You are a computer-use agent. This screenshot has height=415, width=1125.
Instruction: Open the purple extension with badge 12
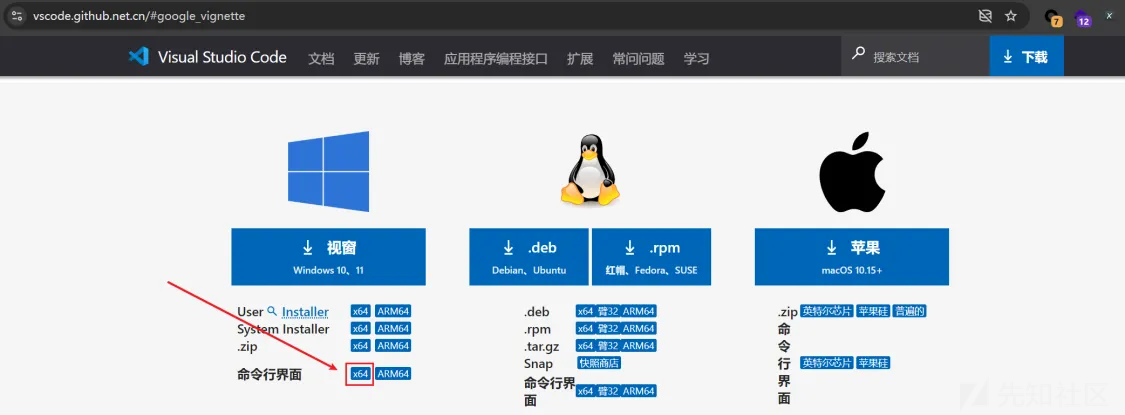click(x=1083, y=17)
